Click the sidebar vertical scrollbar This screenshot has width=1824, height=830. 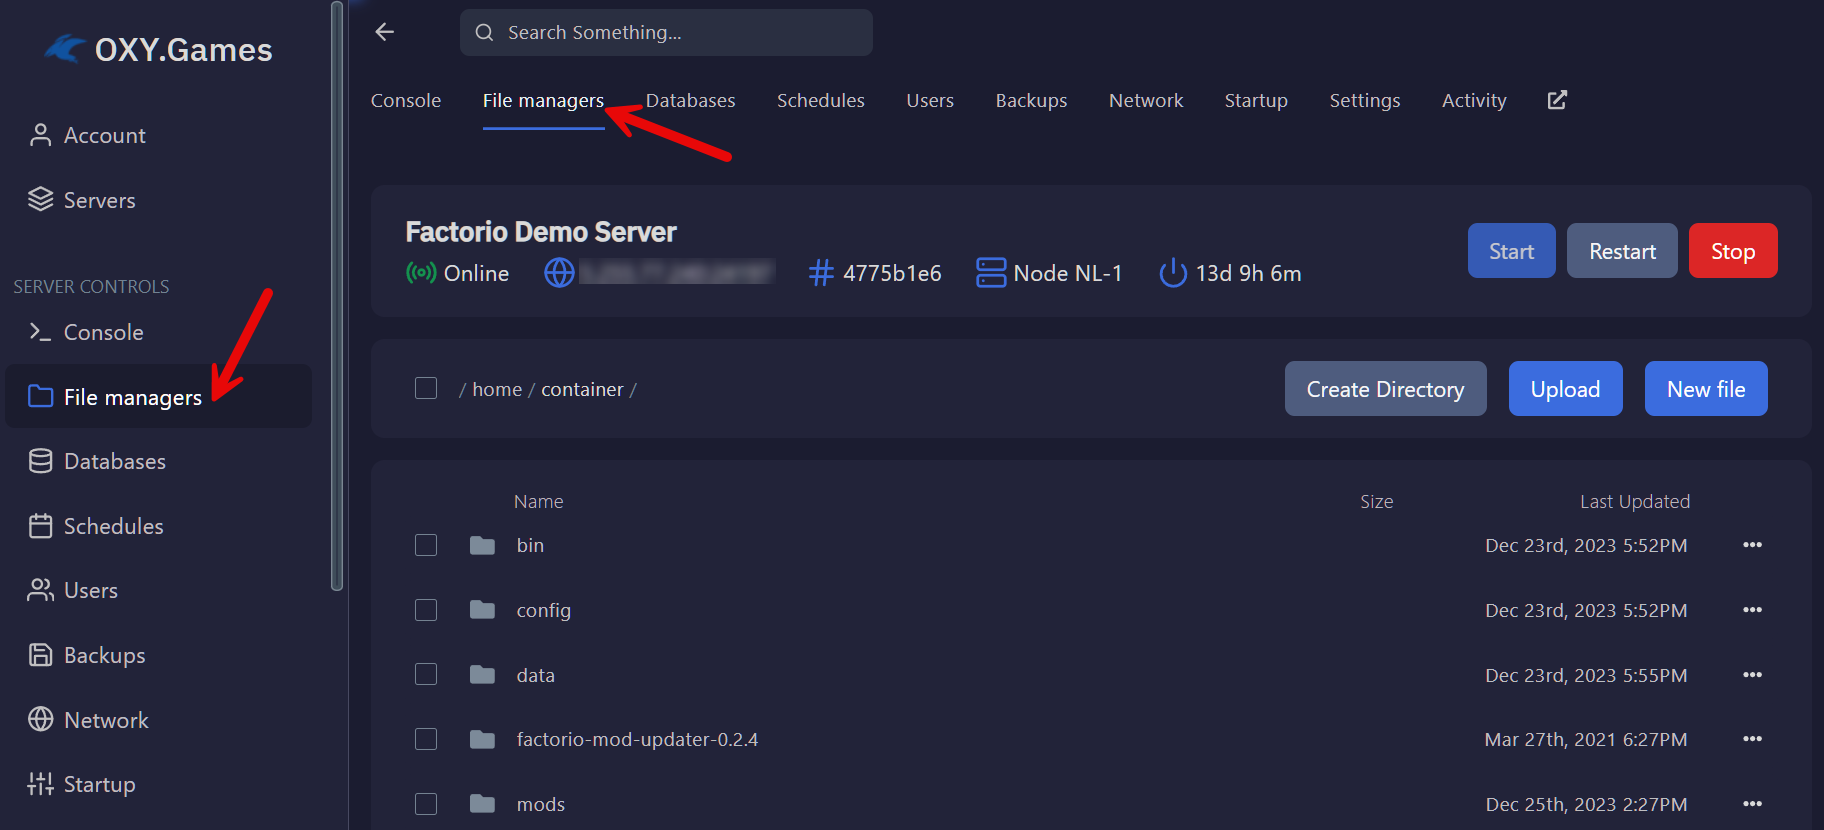(x=337, y=296)
